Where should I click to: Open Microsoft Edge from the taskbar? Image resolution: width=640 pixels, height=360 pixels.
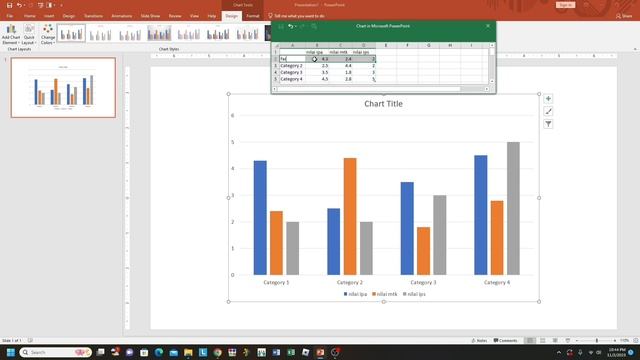pyautogui.click(x=159, y=352)
